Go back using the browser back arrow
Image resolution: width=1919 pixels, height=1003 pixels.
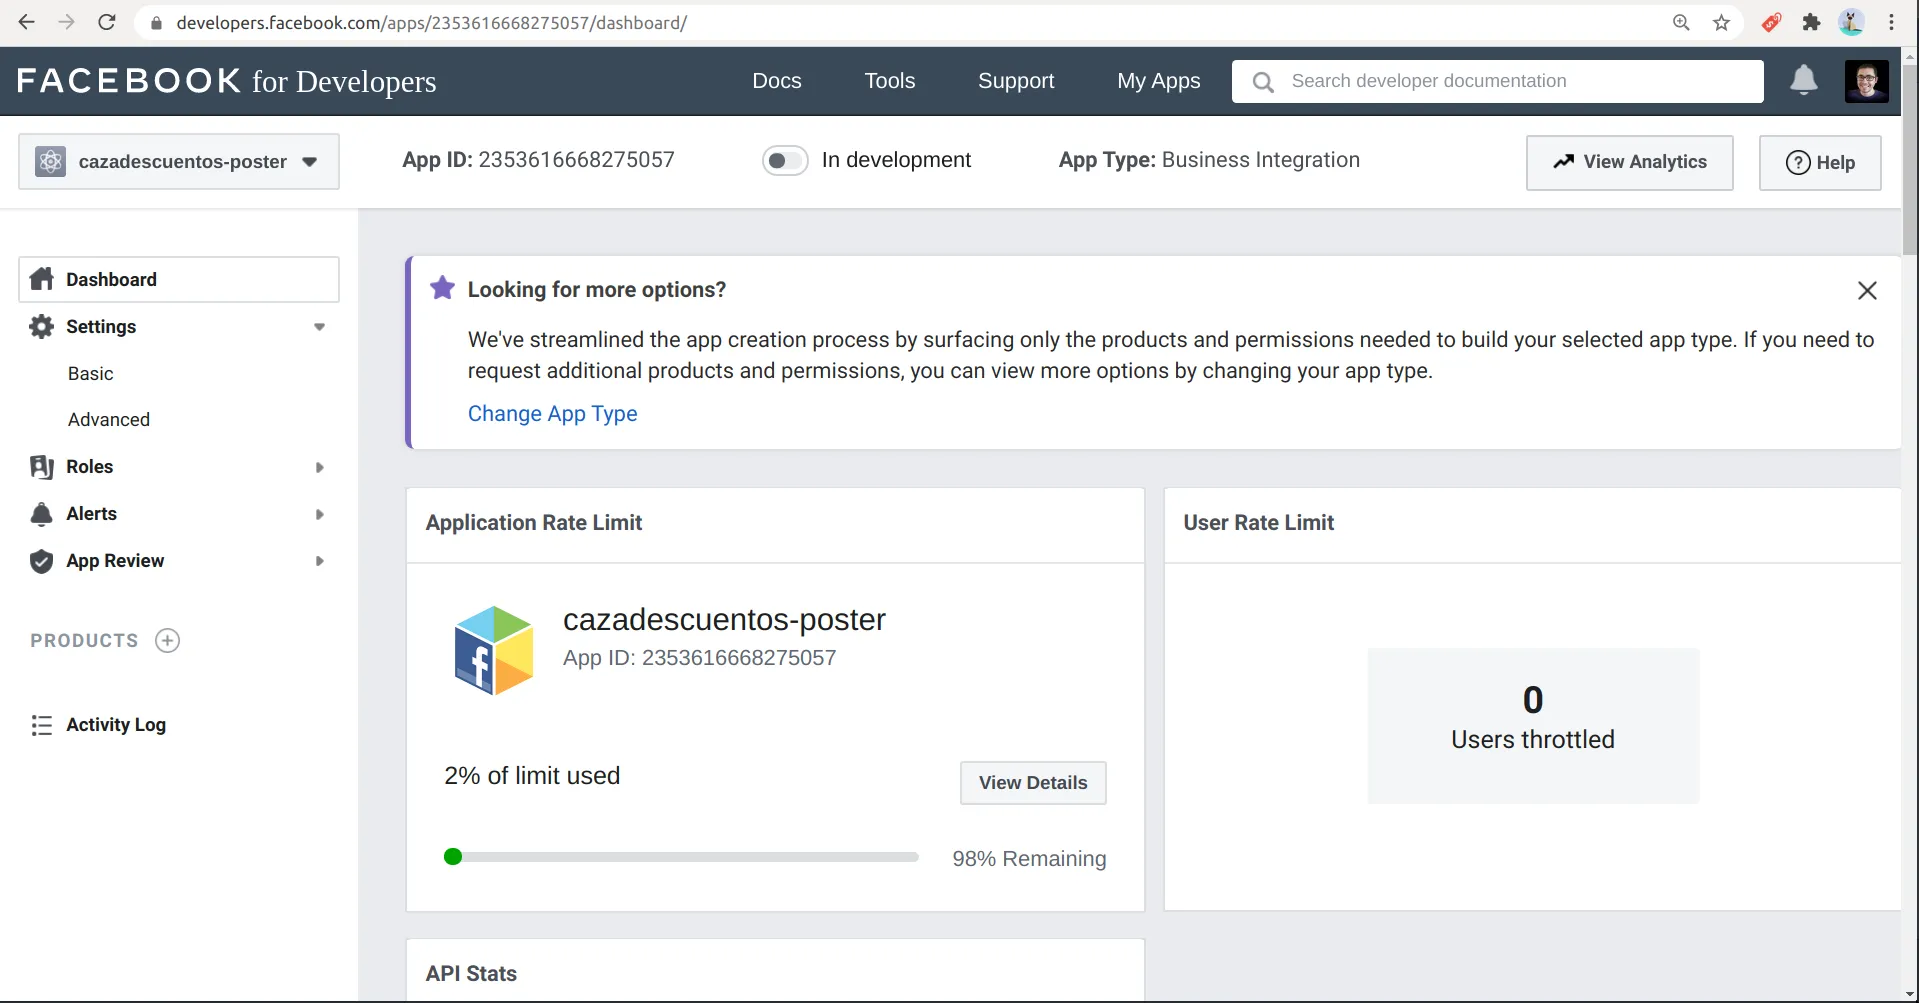point(27,22)
